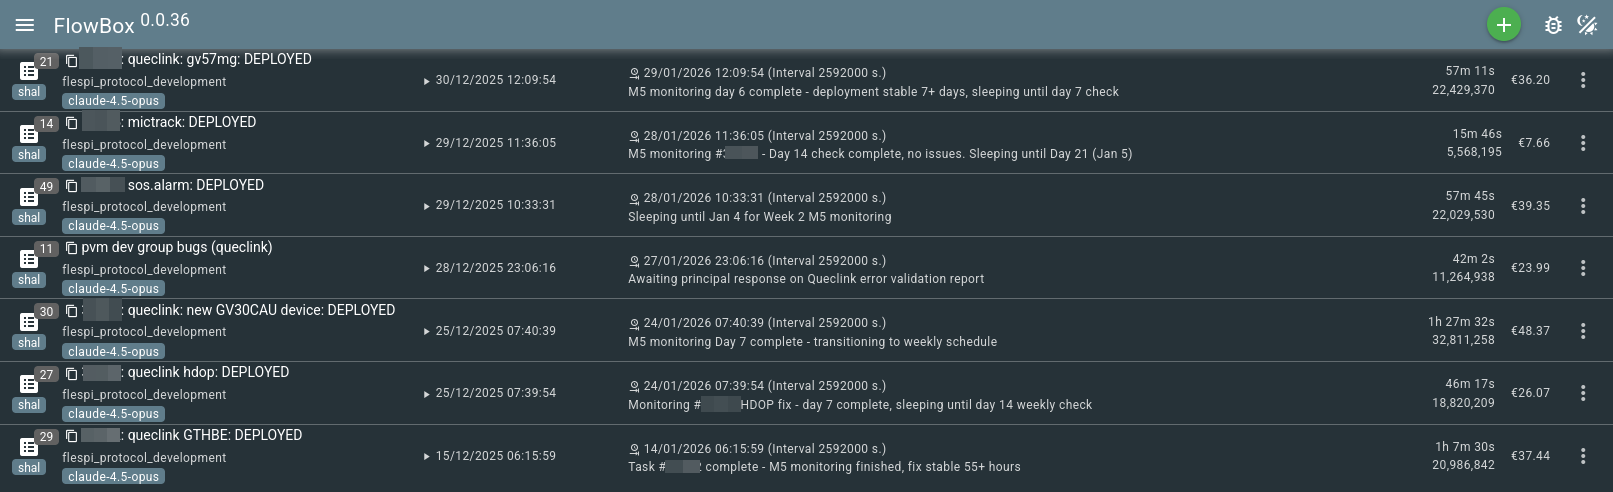Open the hamburger navigation menu
Image resolution: width=1613 pixels, height=492 pixels.
pos(25,25)
